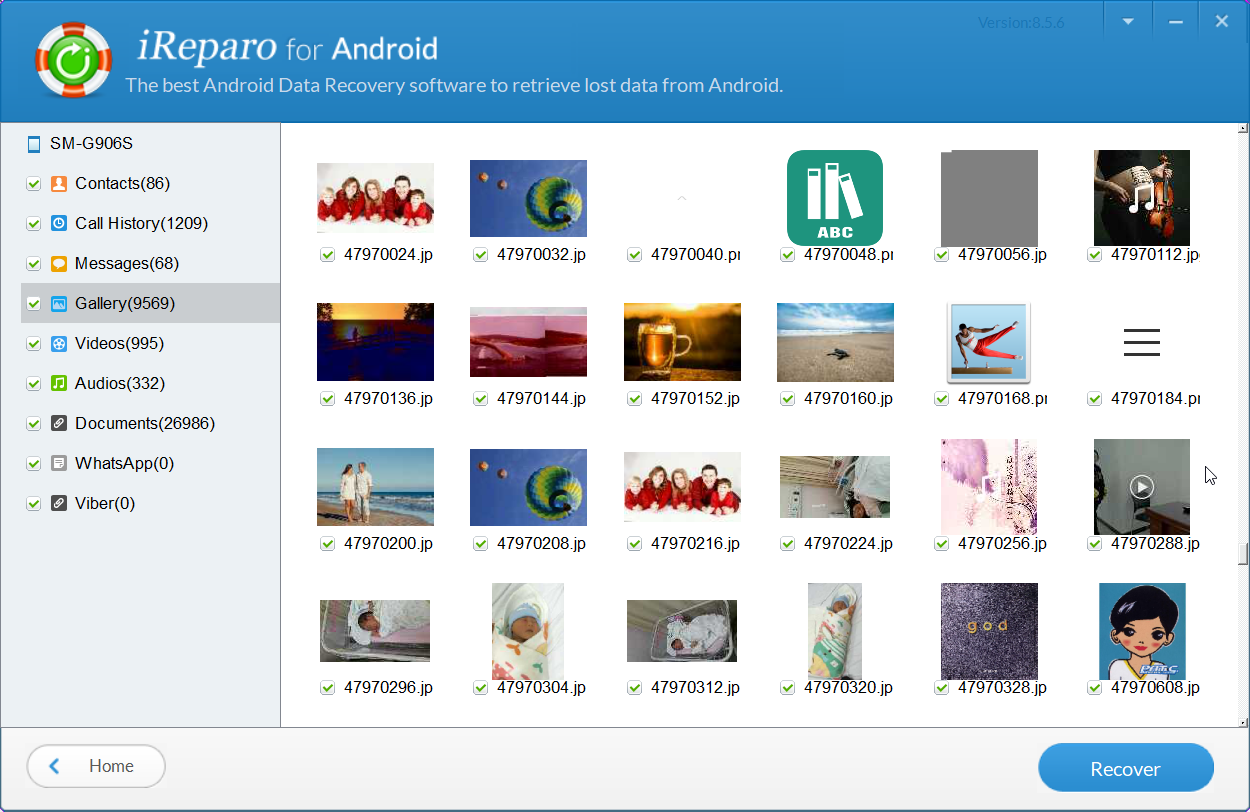Screen dimensions: 1250x812
Task: Toggle the checkbox for 47970024.jp
Action: pyautogui.click(x=327, y=255)
